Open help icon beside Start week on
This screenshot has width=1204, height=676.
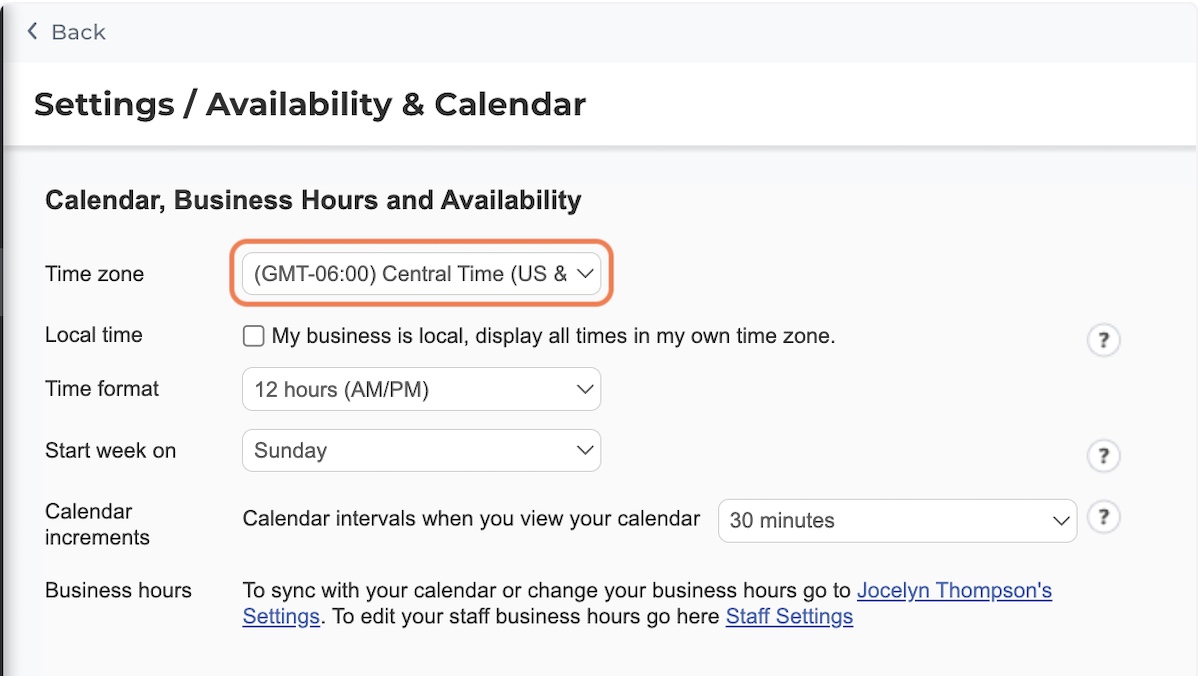click(x=1103, y=456)
